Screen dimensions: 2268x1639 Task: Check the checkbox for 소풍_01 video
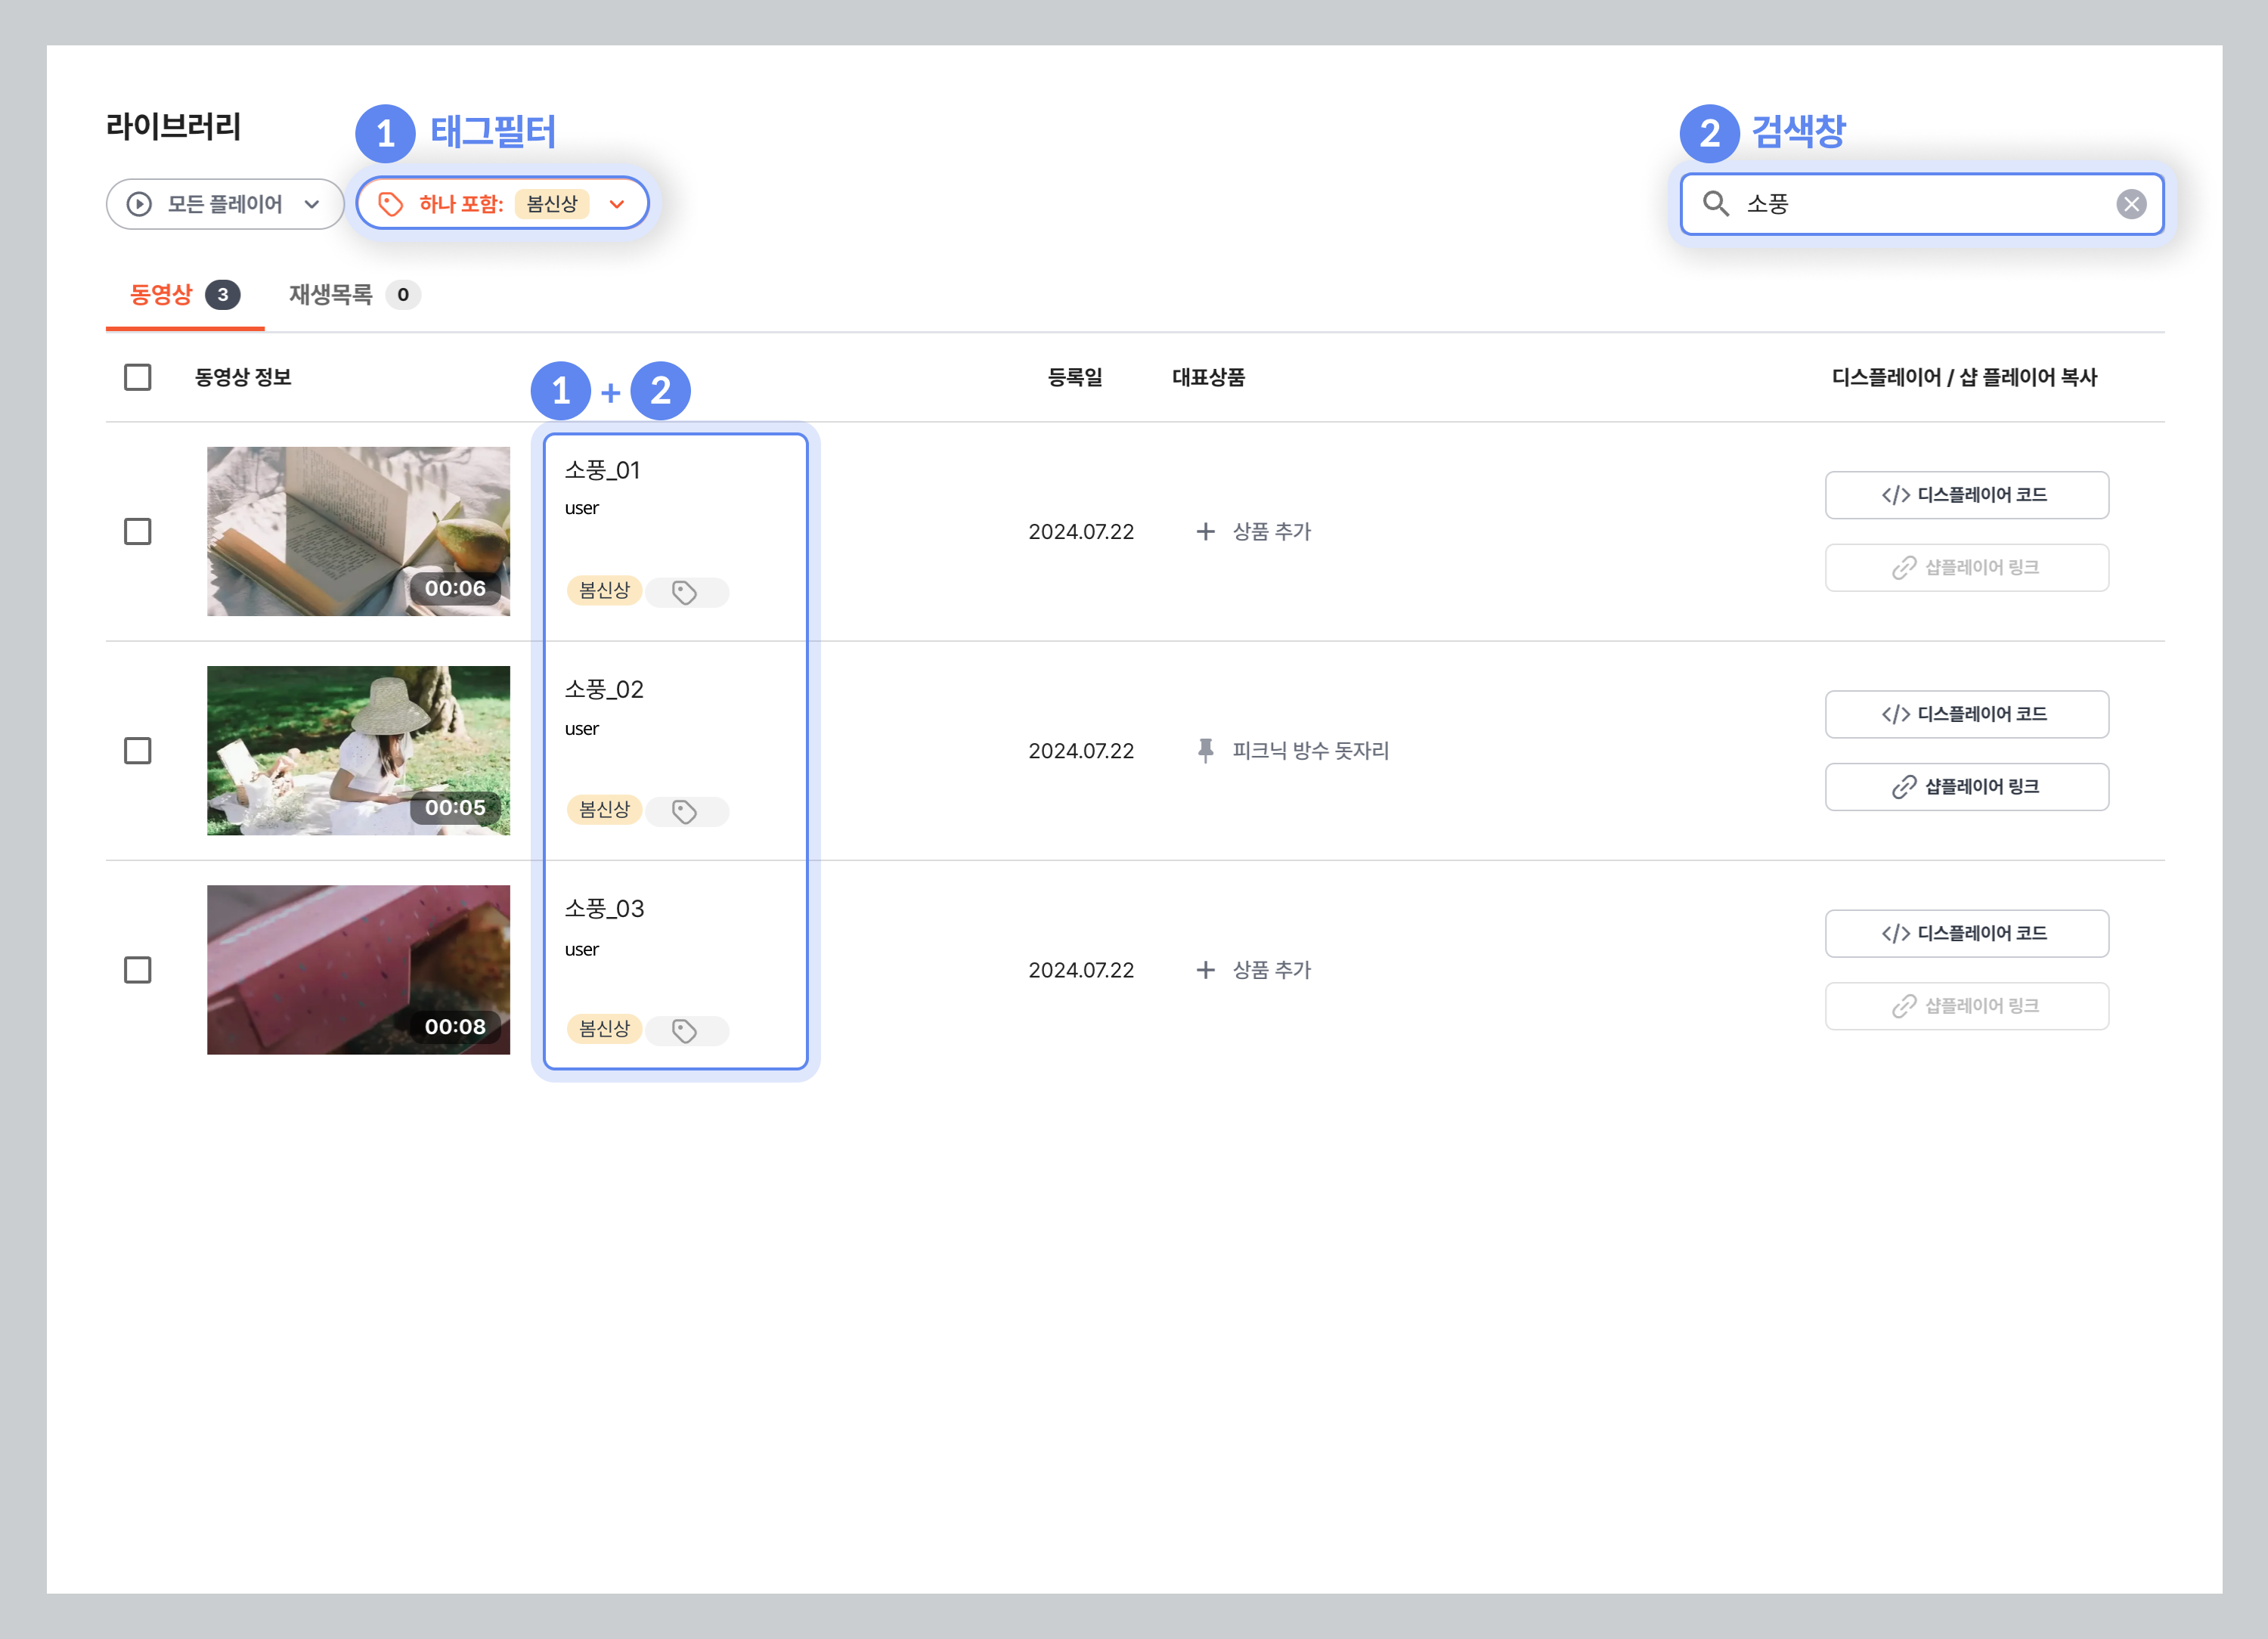[138, 531]
